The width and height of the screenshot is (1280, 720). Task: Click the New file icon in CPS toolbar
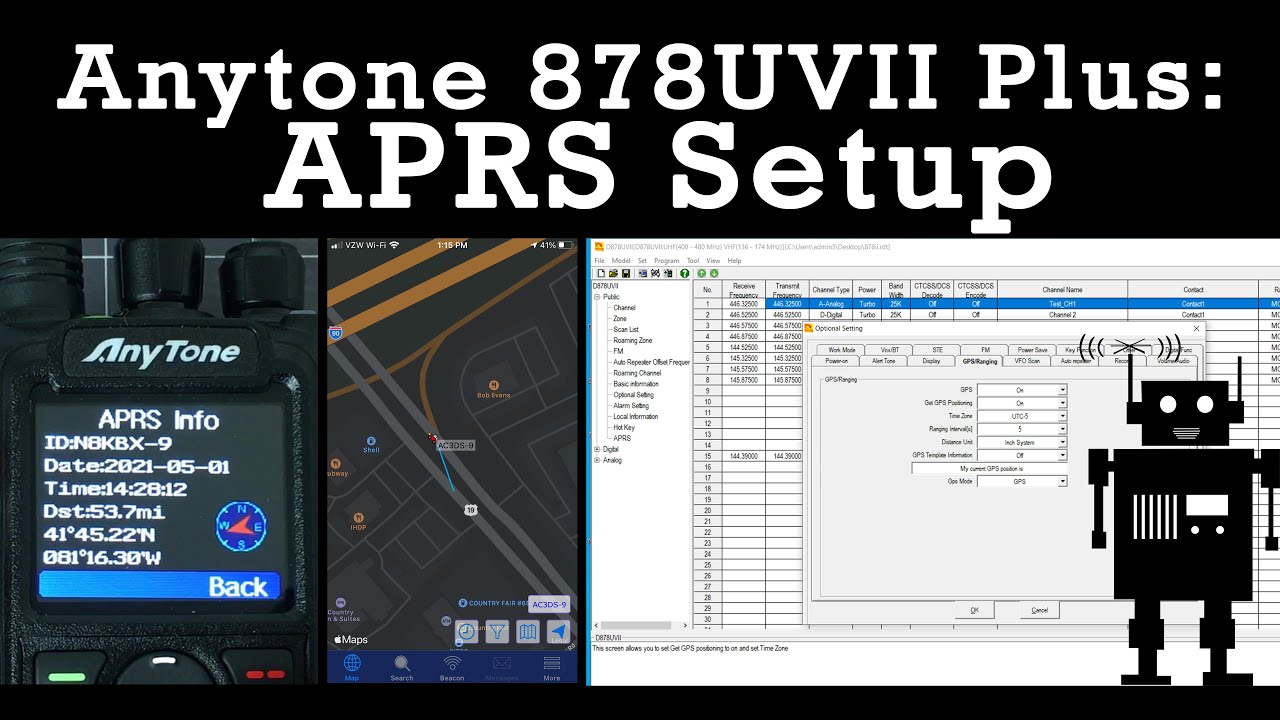pyautogui.click(x=601, y=273)
